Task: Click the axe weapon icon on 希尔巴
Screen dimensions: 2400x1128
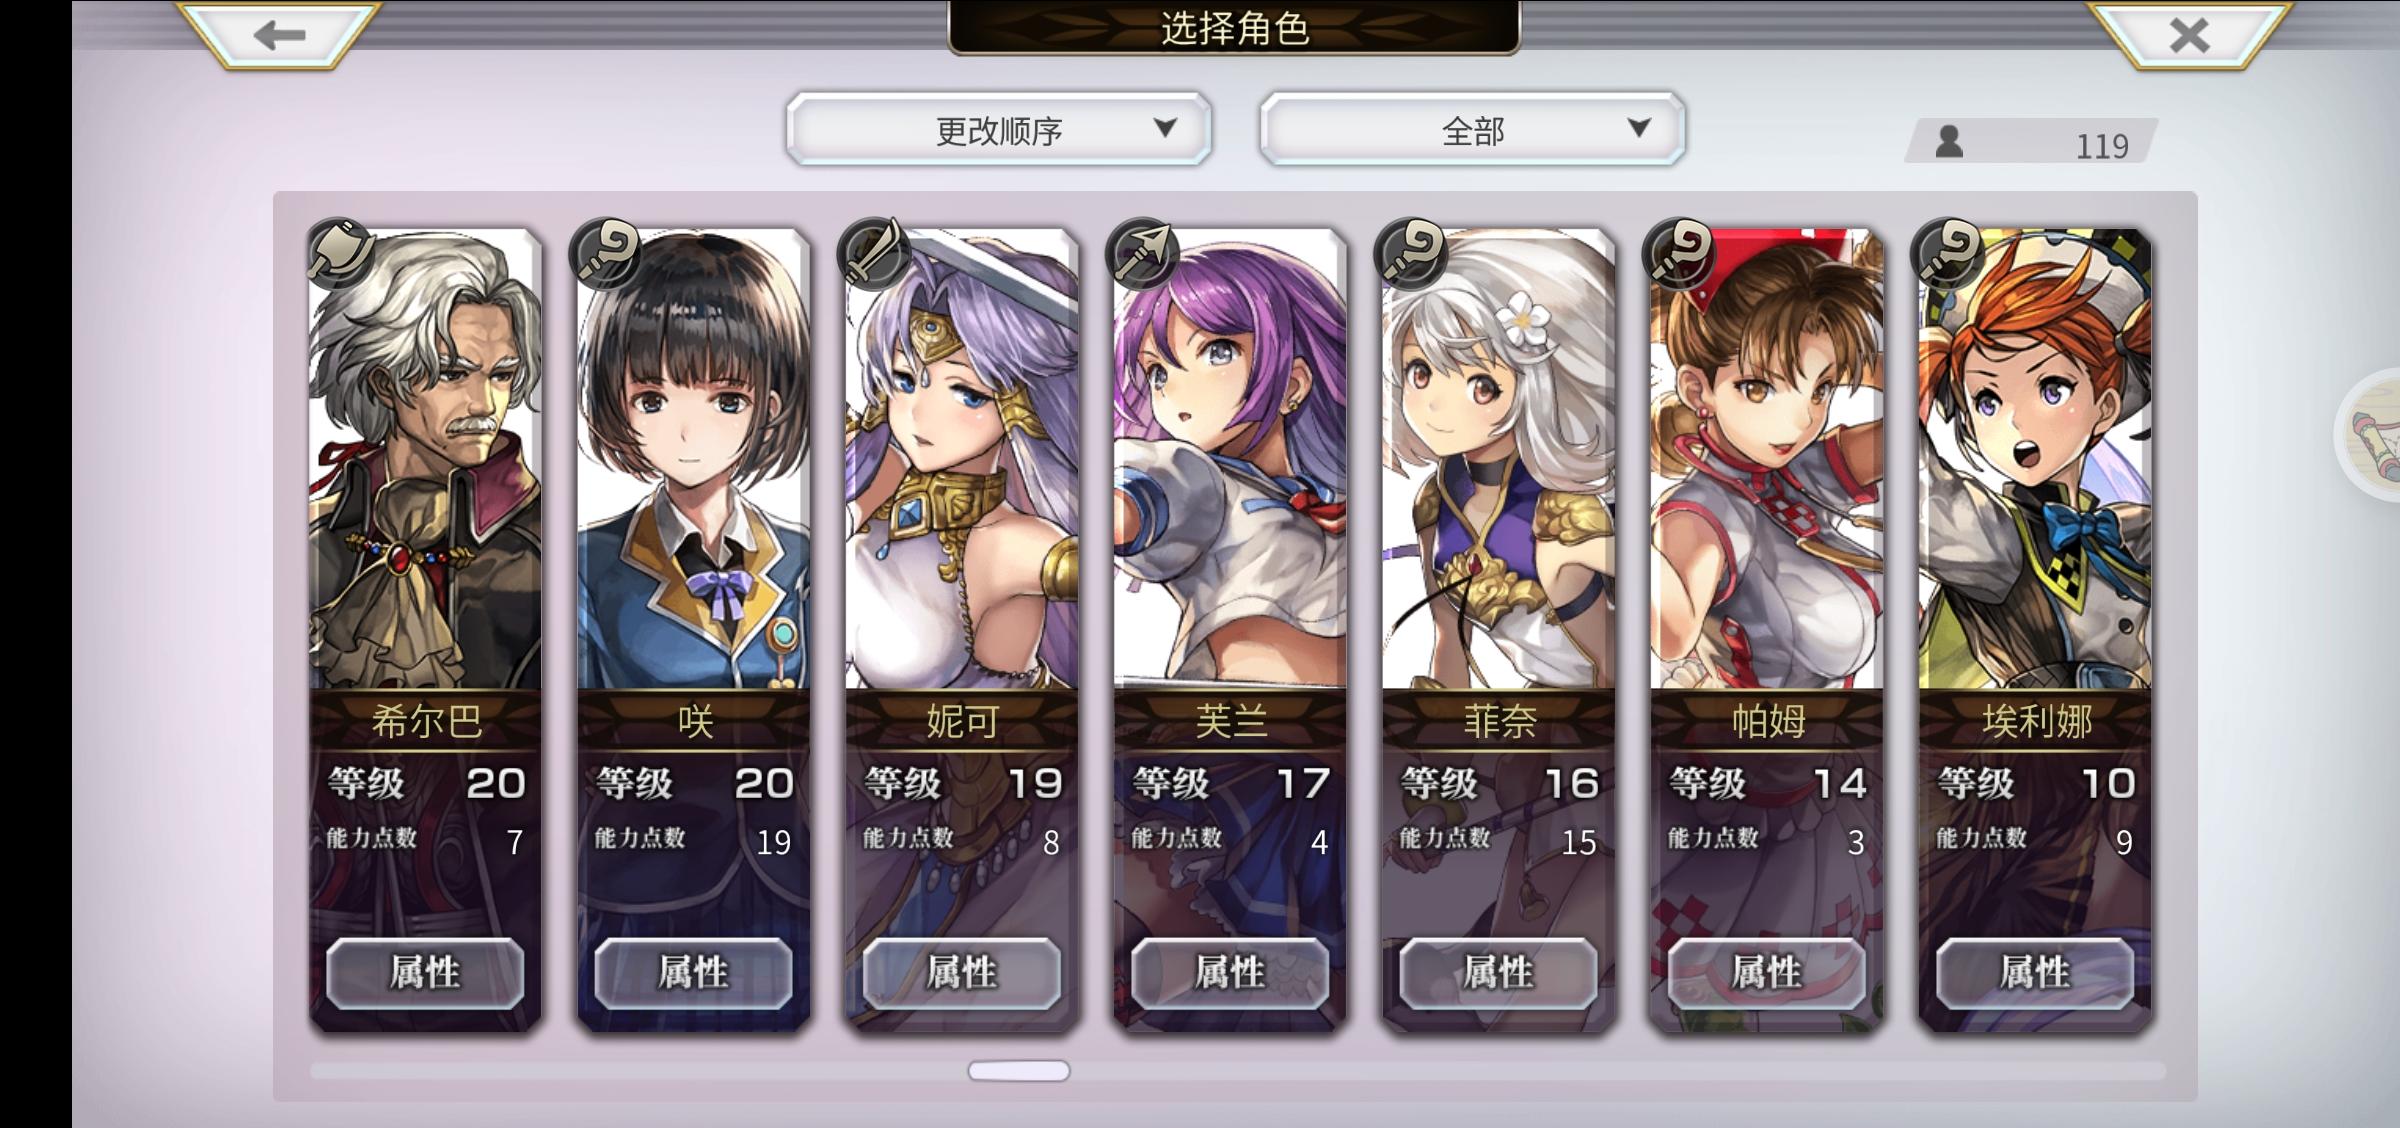Action: click(340, 253)
